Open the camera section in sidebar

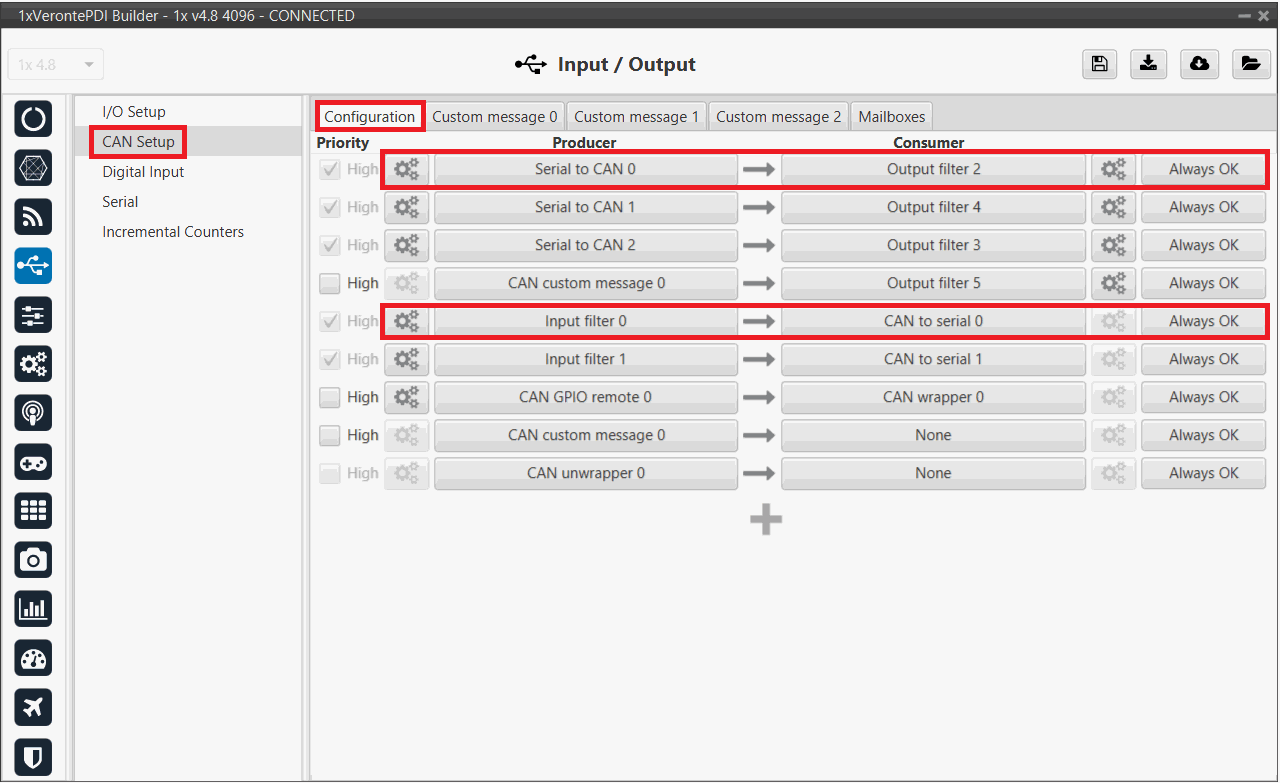(x=34, y=560)
